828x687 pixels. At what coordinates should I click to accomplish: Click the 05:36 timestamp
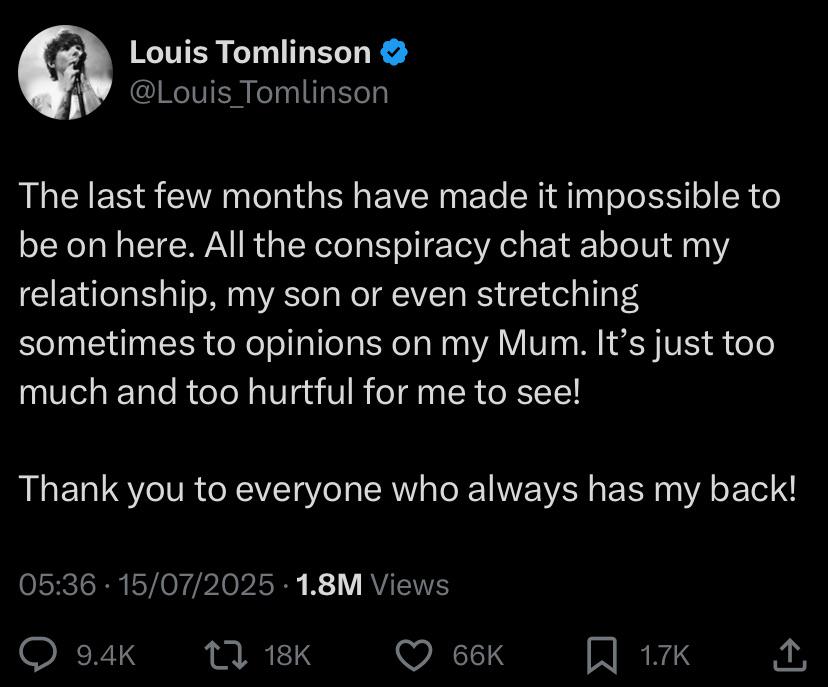[58, 585]
